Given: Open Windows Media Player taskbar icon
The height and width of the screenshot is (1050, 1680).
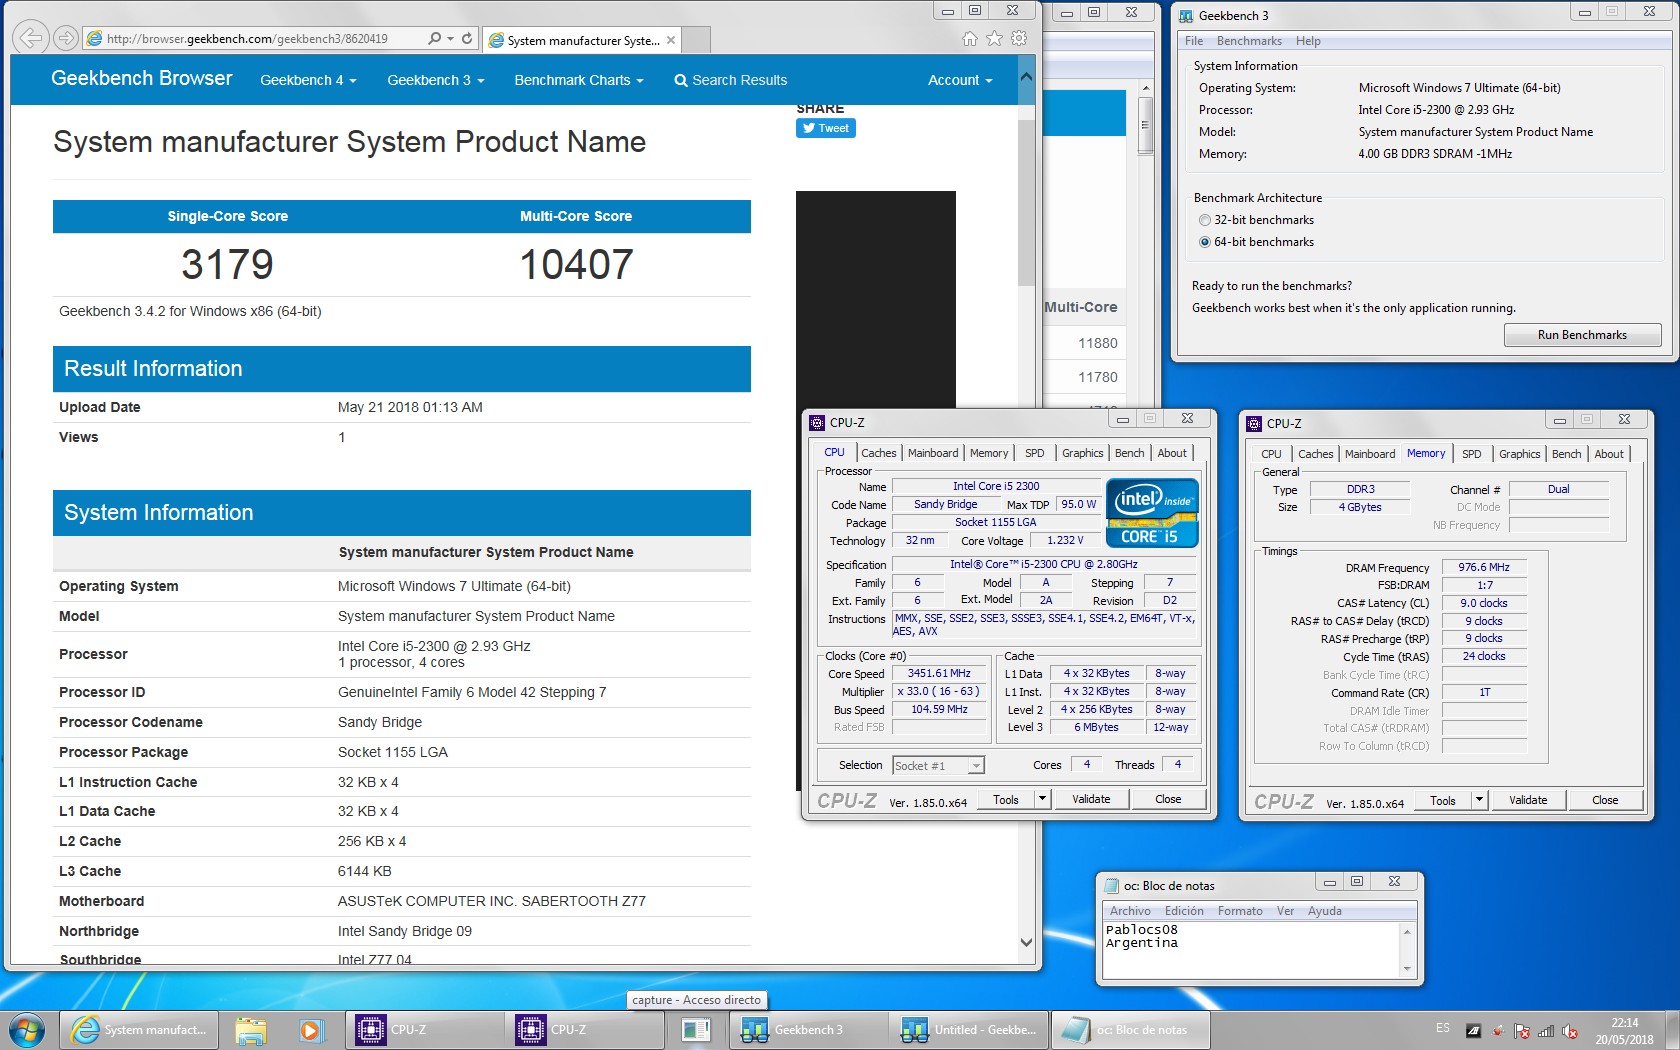Looking at the screenshot, I should pyautogui.click(x=311, y=1029).
